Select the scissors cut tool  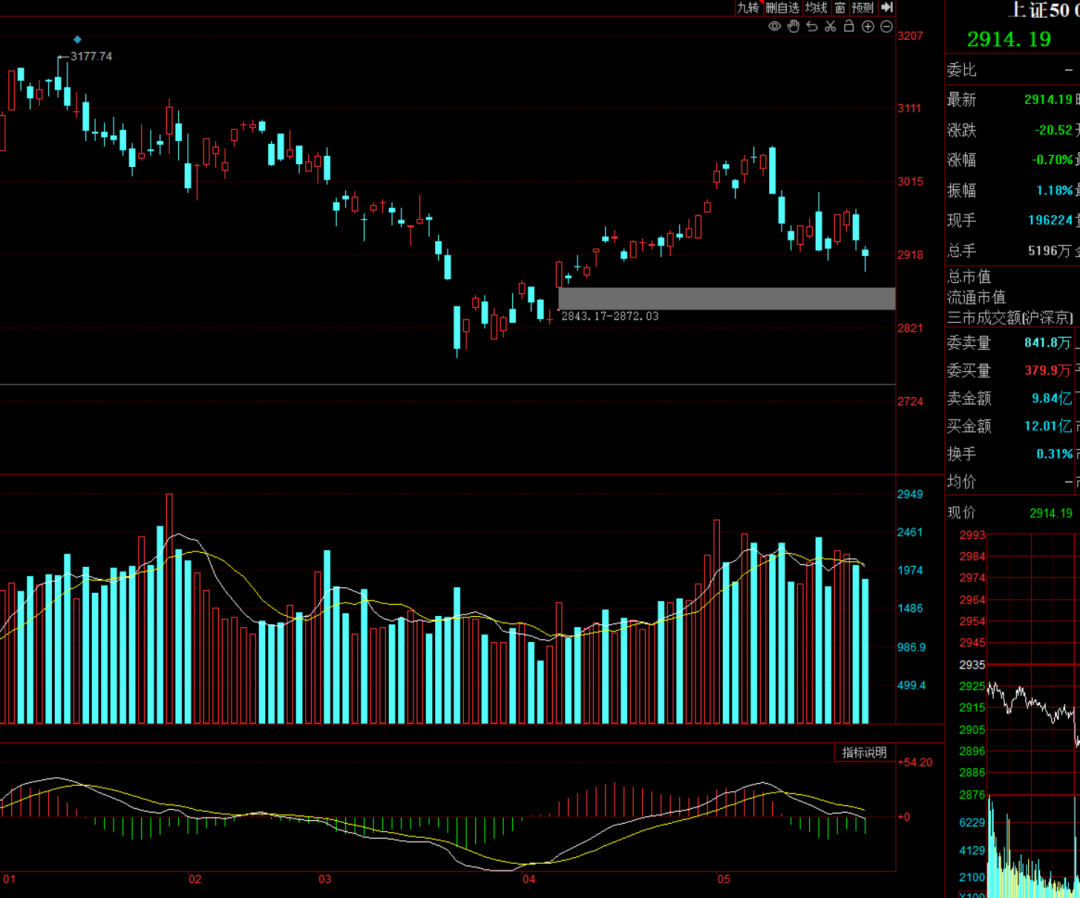pyautogui.click(x=831, y=26)
